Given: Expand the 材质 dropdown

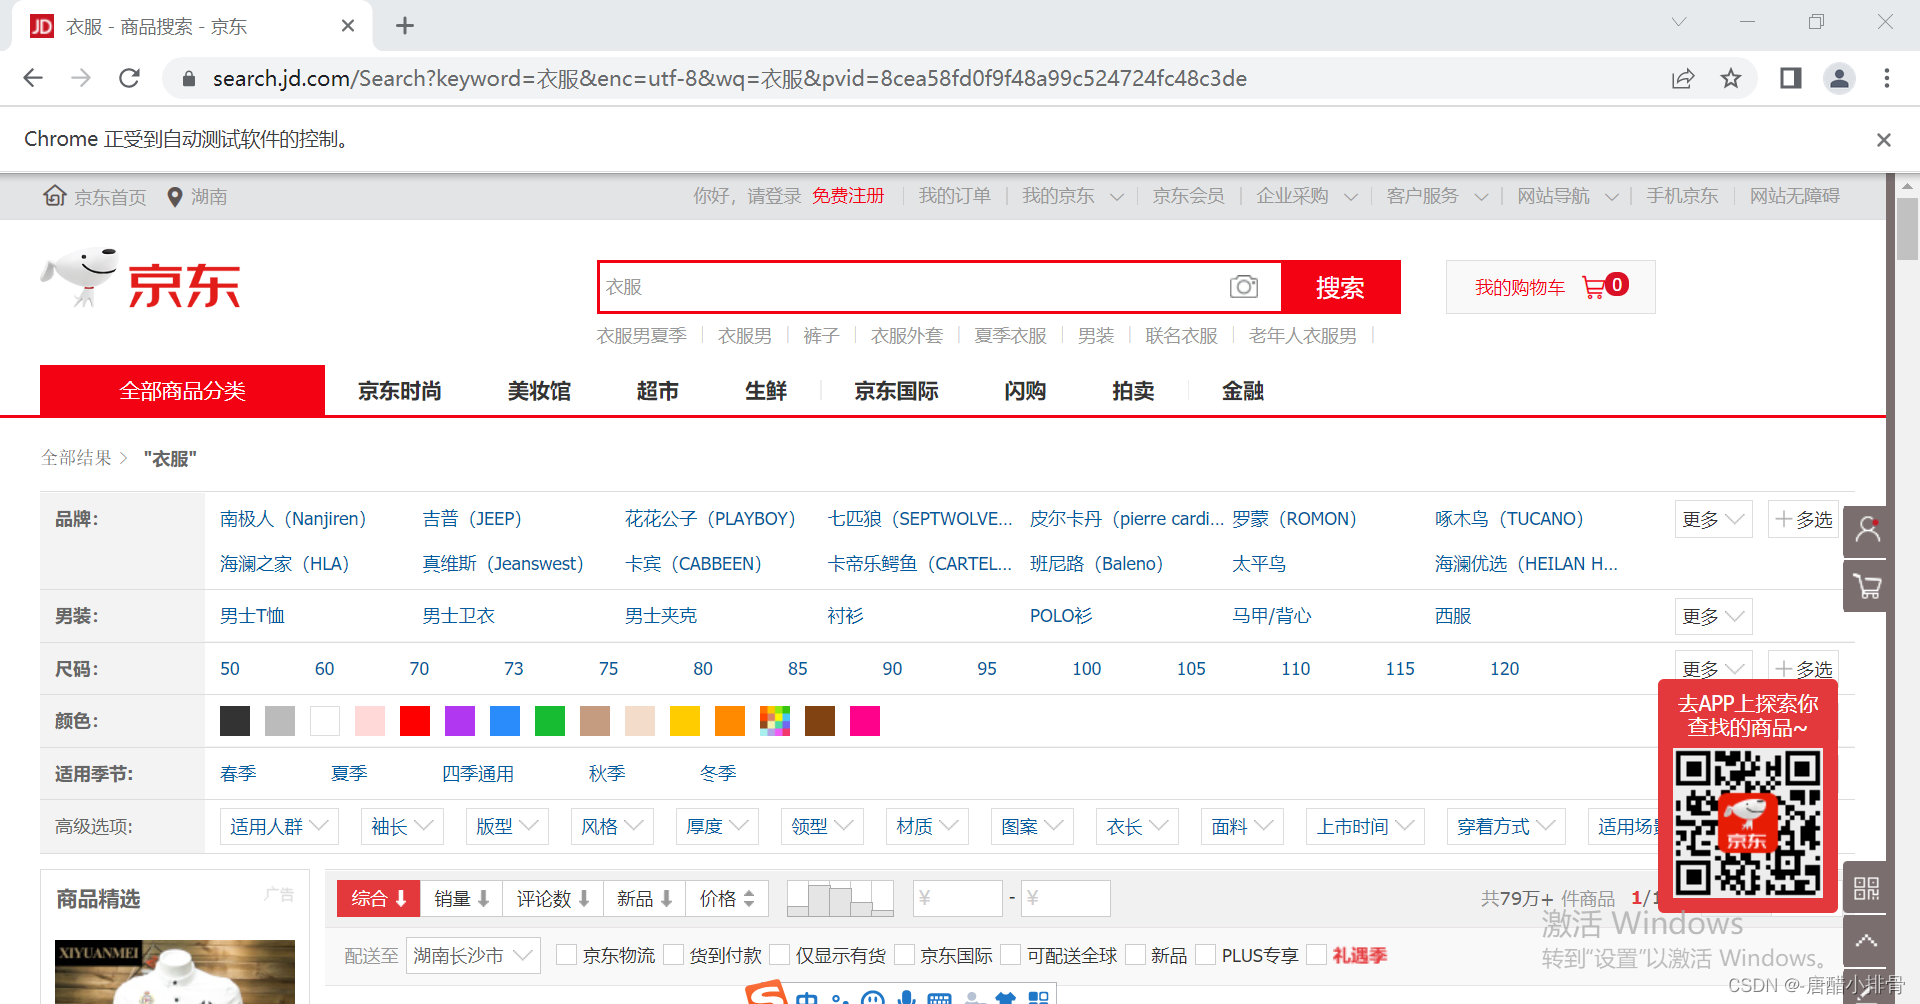Looking at the screenshot, I should (927, 826).
